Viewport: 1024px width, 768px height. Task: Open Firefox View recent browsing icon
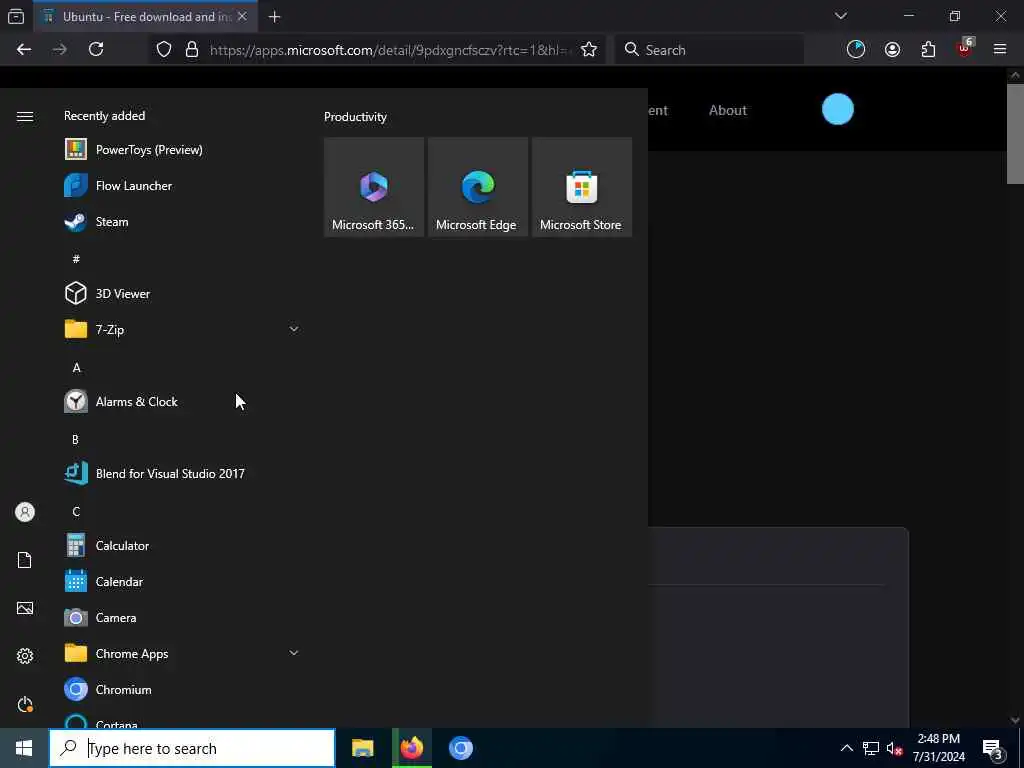coord(16,17)
